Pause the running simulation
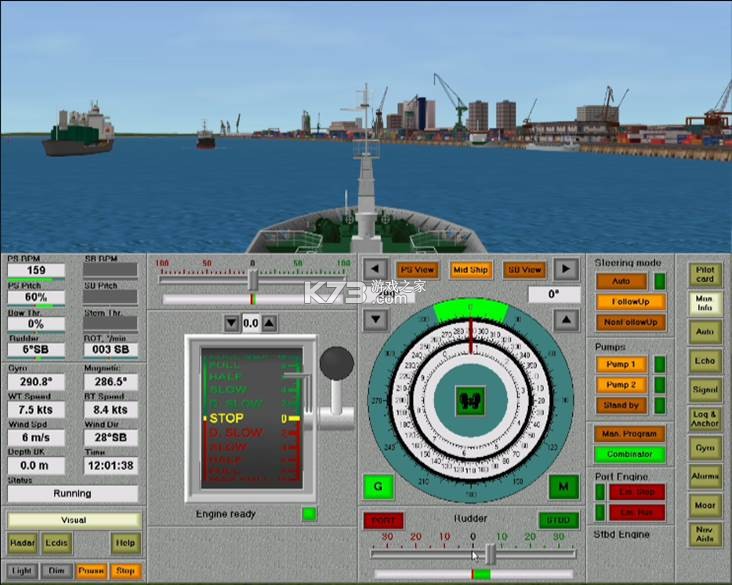The width and height of the screenshot is (732, 585). (91, 571)
